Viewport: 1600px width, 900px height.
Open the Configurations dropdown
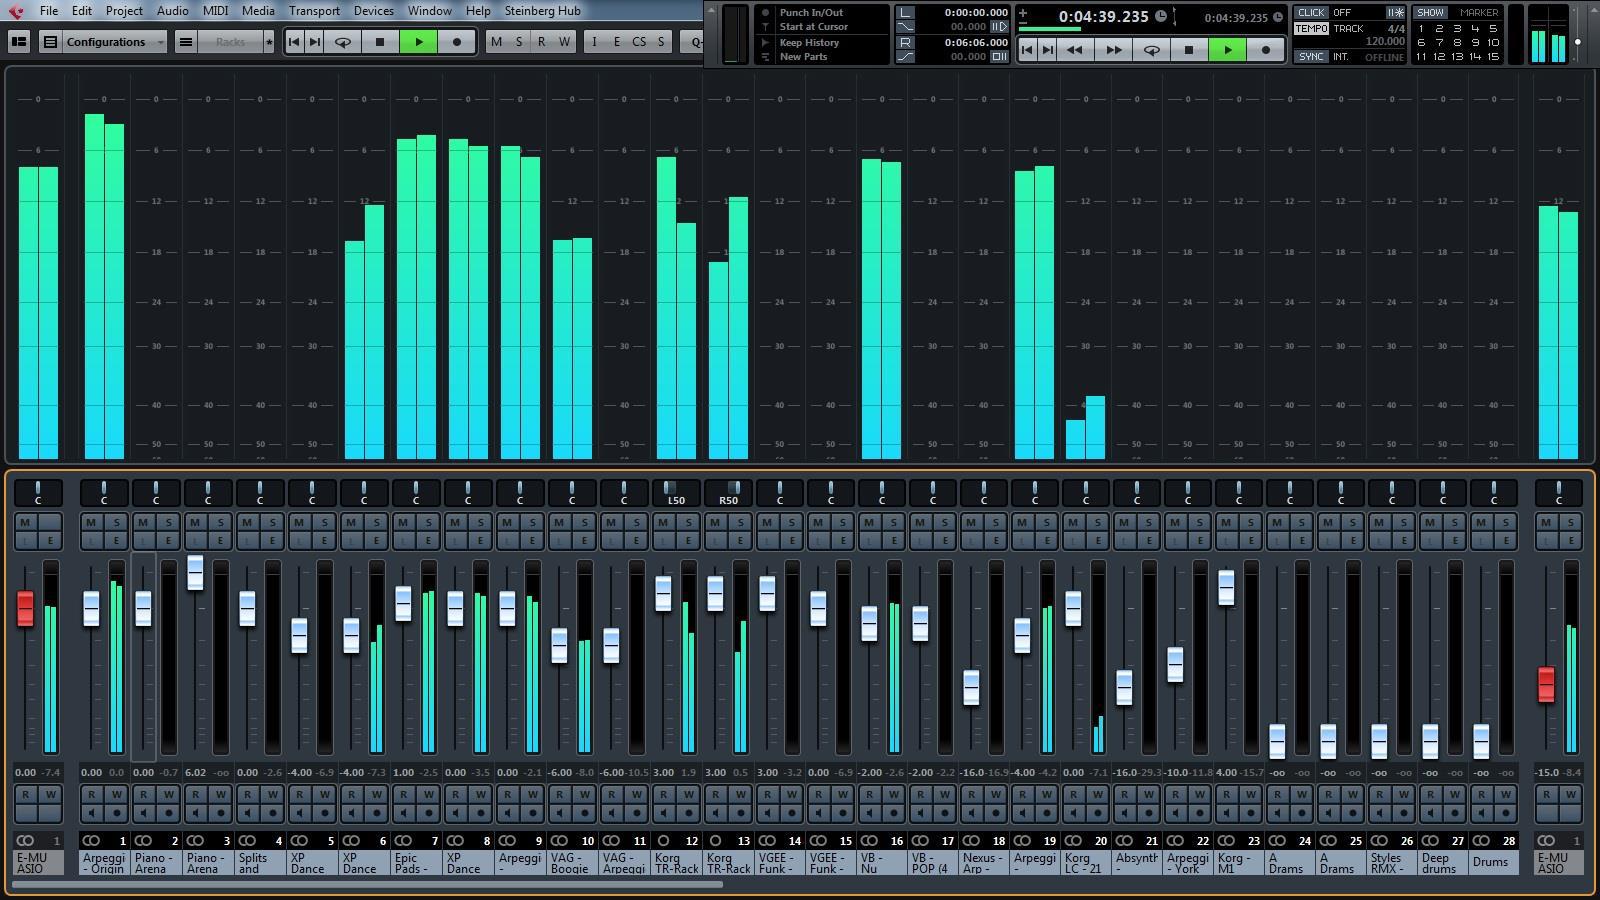tap(114, 42)
